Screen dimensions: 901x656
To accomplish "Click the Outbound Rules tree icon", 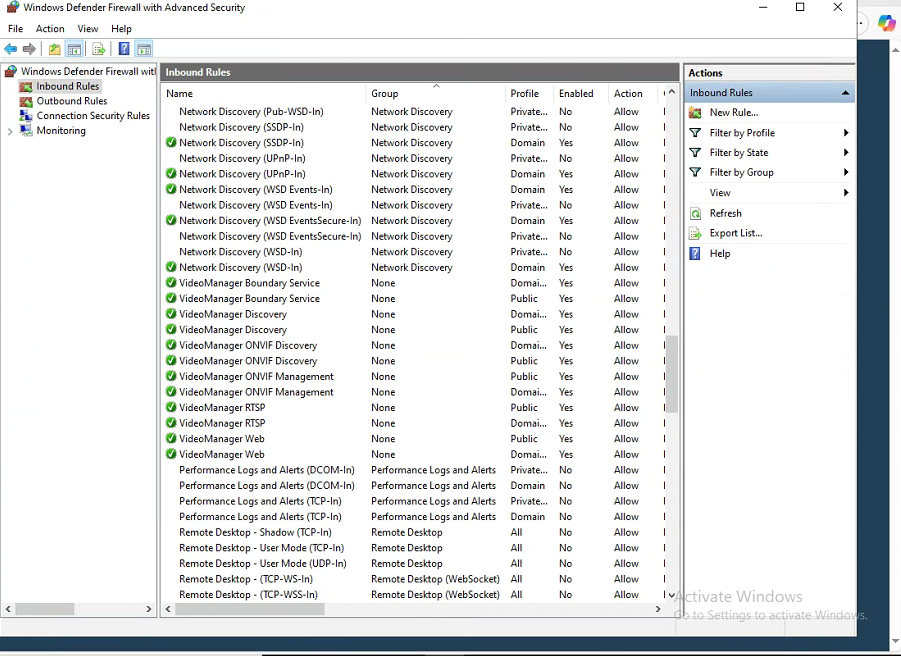I will (x=26, y=102).
